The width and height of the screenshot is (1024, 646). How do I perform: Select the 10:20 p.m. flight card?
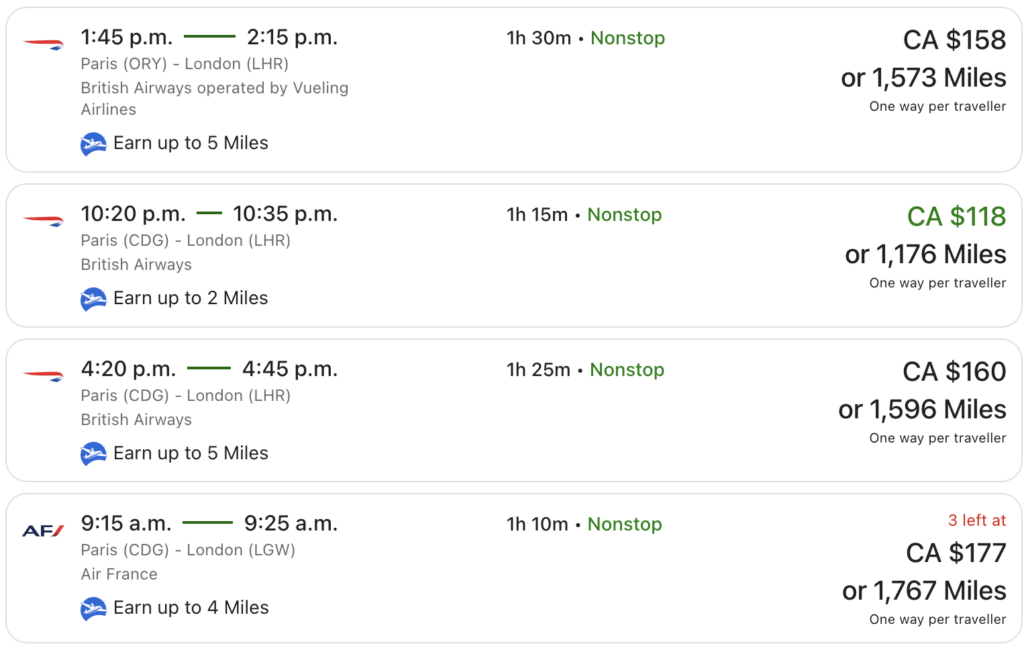pos(512,253)
